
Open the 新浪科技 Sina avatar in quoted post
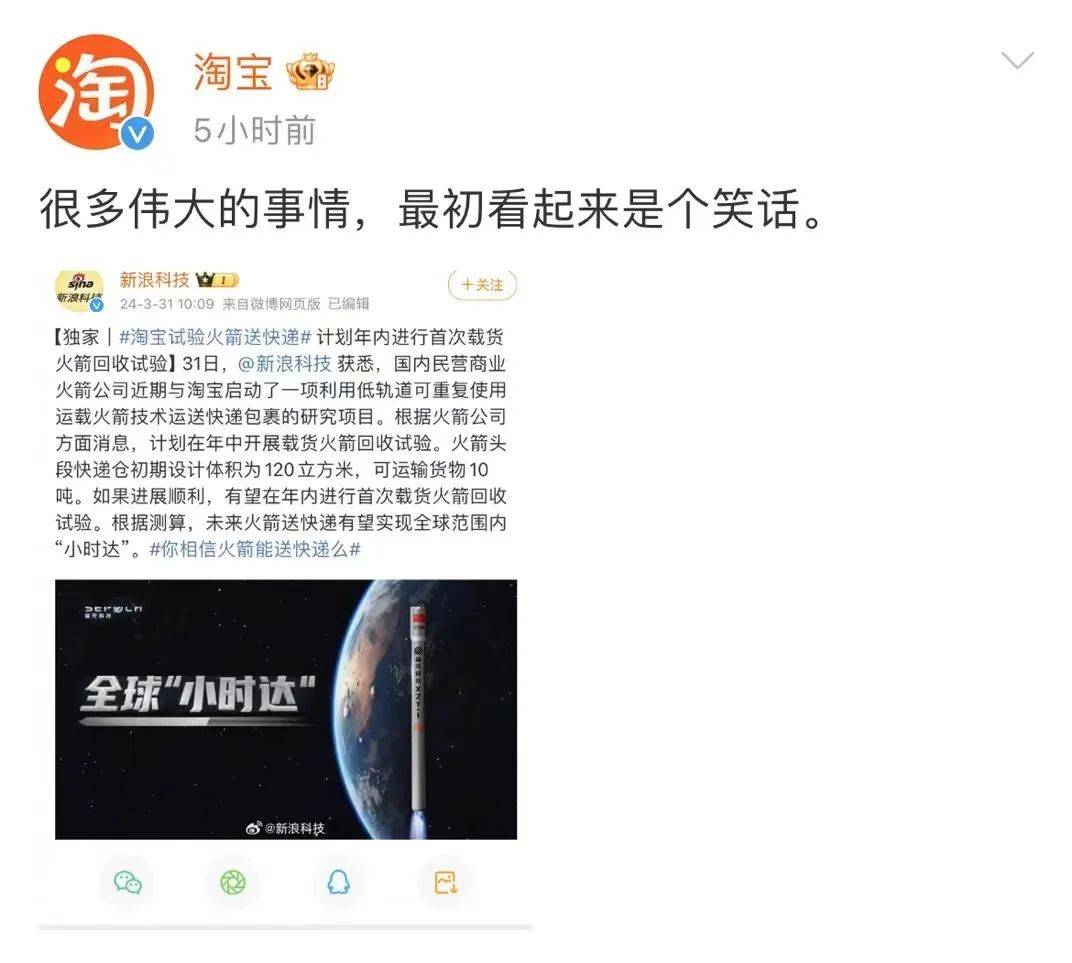(79, 290)
